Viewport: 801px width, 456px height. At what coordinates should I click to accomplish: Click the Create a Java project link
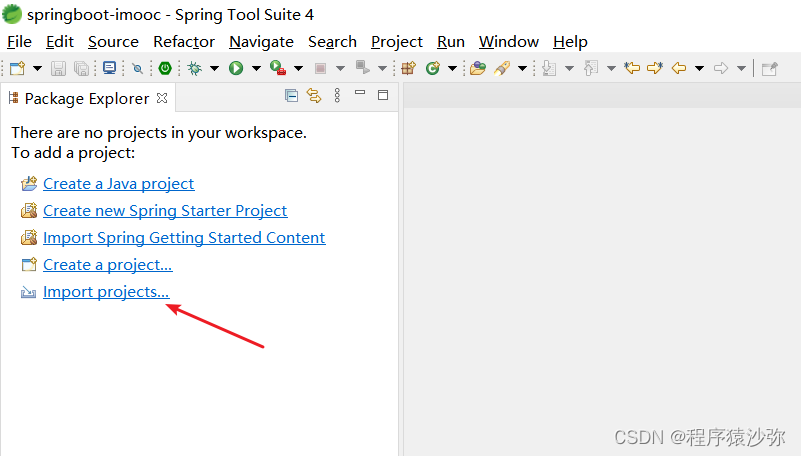[119, 184]
